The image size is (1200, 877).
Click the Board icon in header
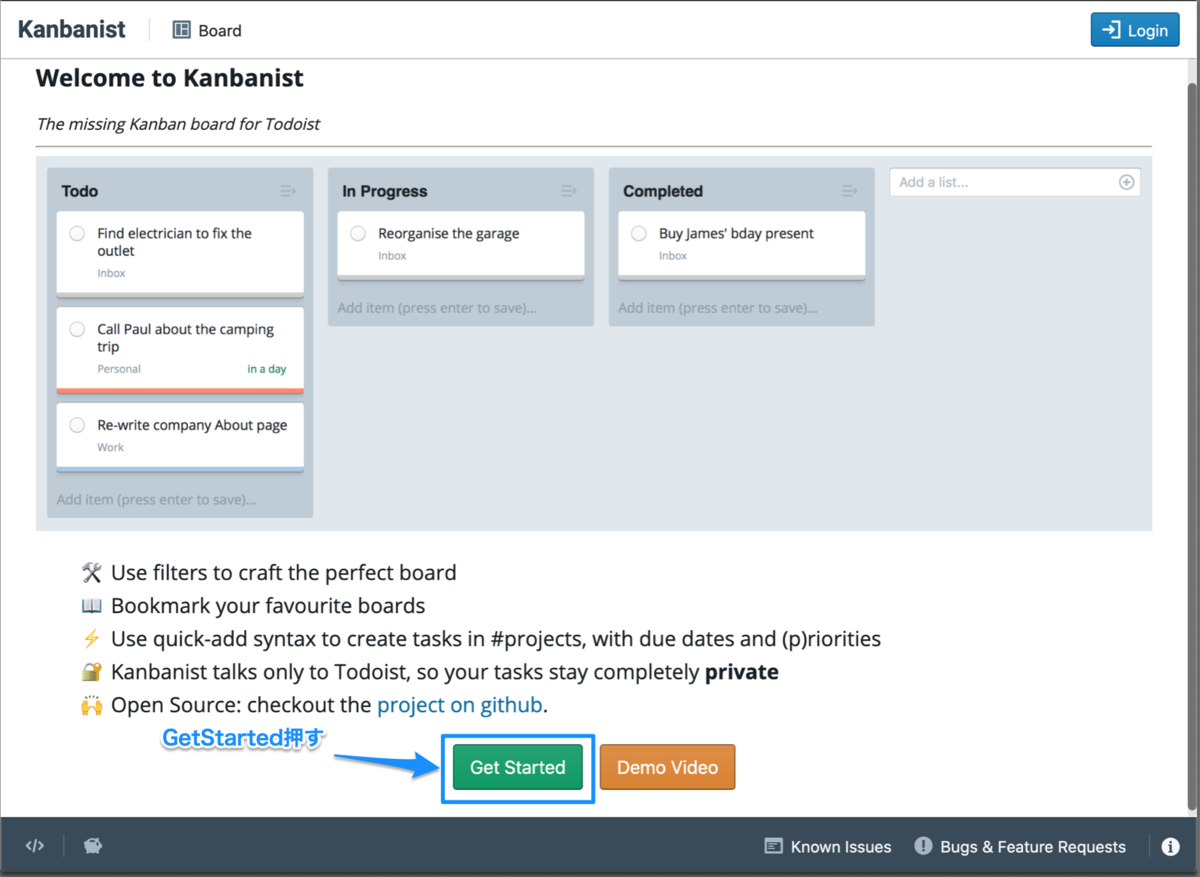click(181, 30)
